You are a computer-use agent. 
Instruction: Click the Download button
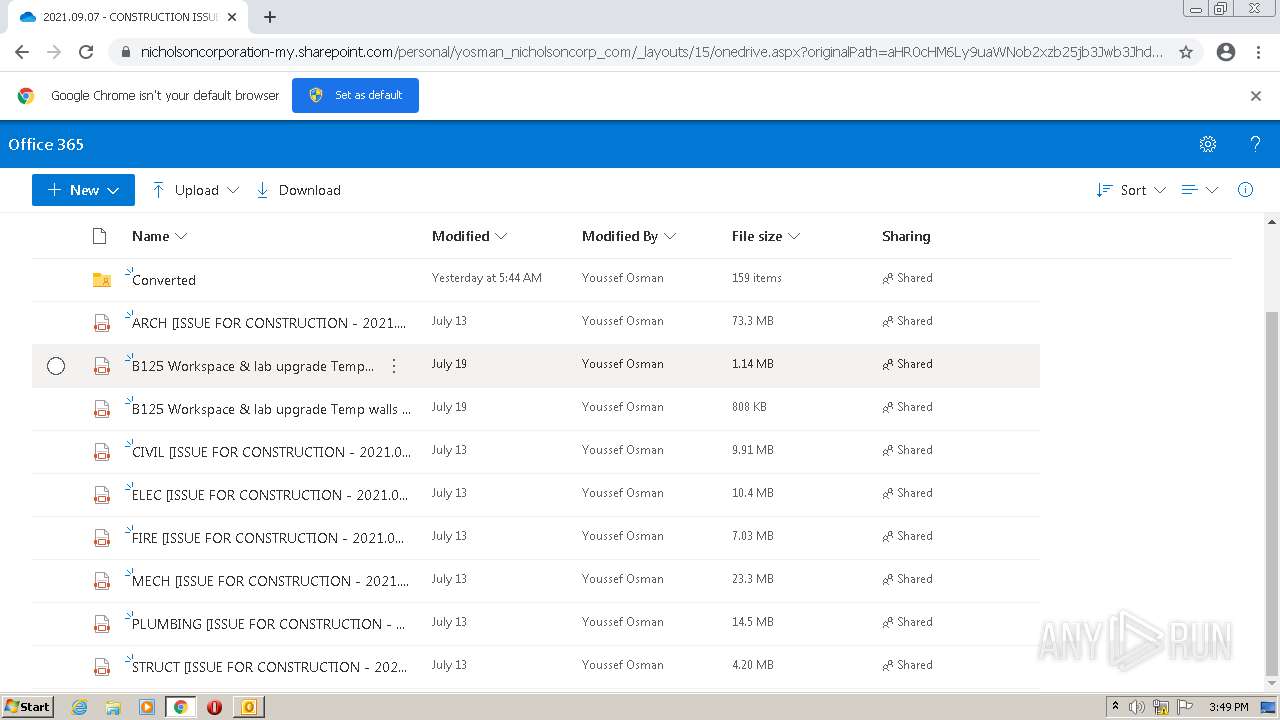tap(298, 190)
